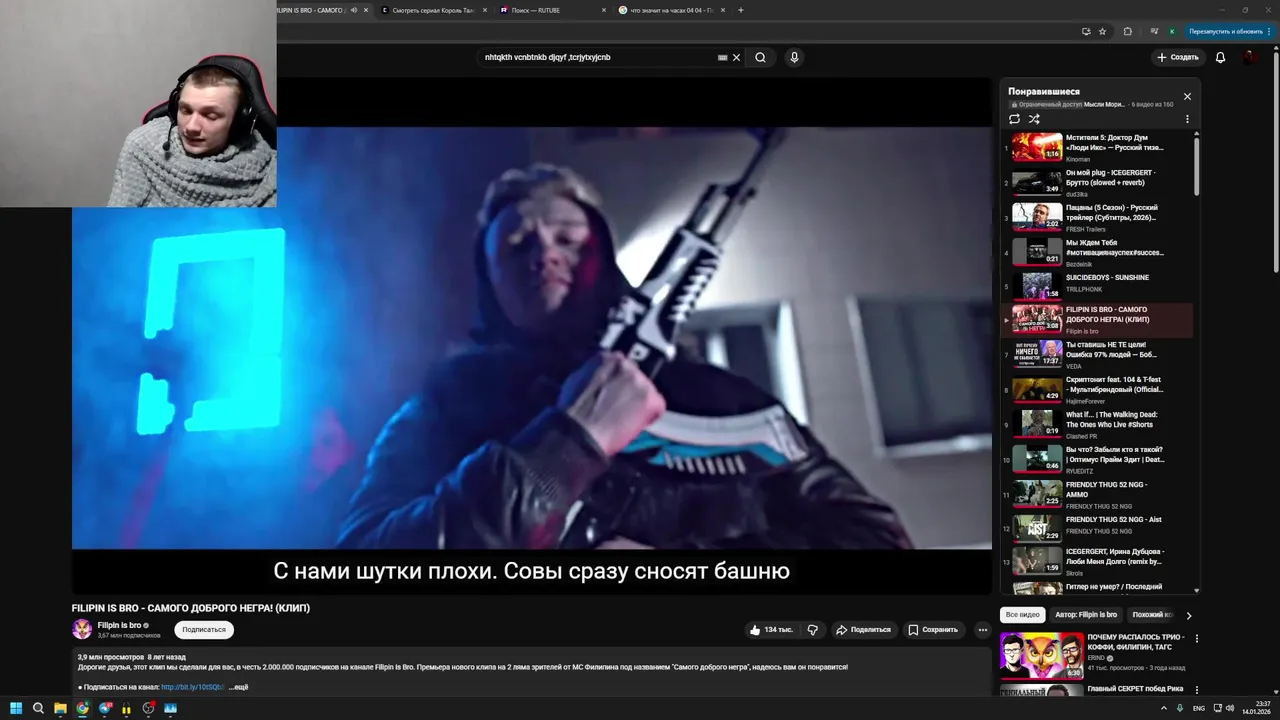The width and height of the screenshot is (1280, 720).
Task: Open playlist panel three-dot menu
Action: click(1187, 119)
